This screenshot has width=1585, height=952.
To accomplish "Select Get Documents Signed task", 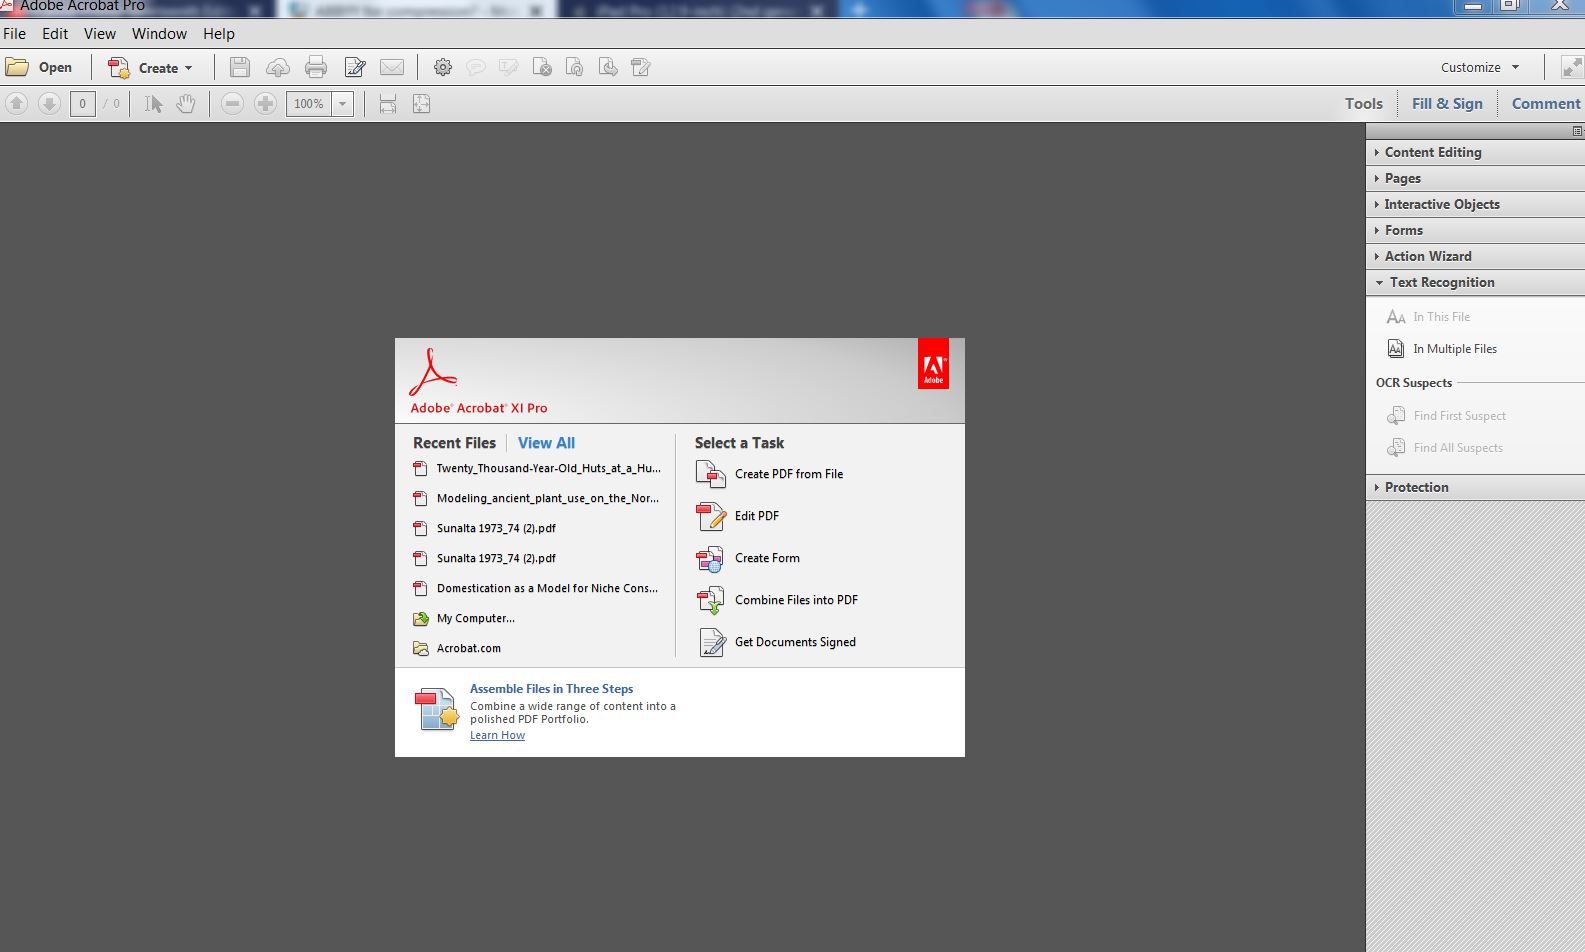I will click(x=776, y=642).
